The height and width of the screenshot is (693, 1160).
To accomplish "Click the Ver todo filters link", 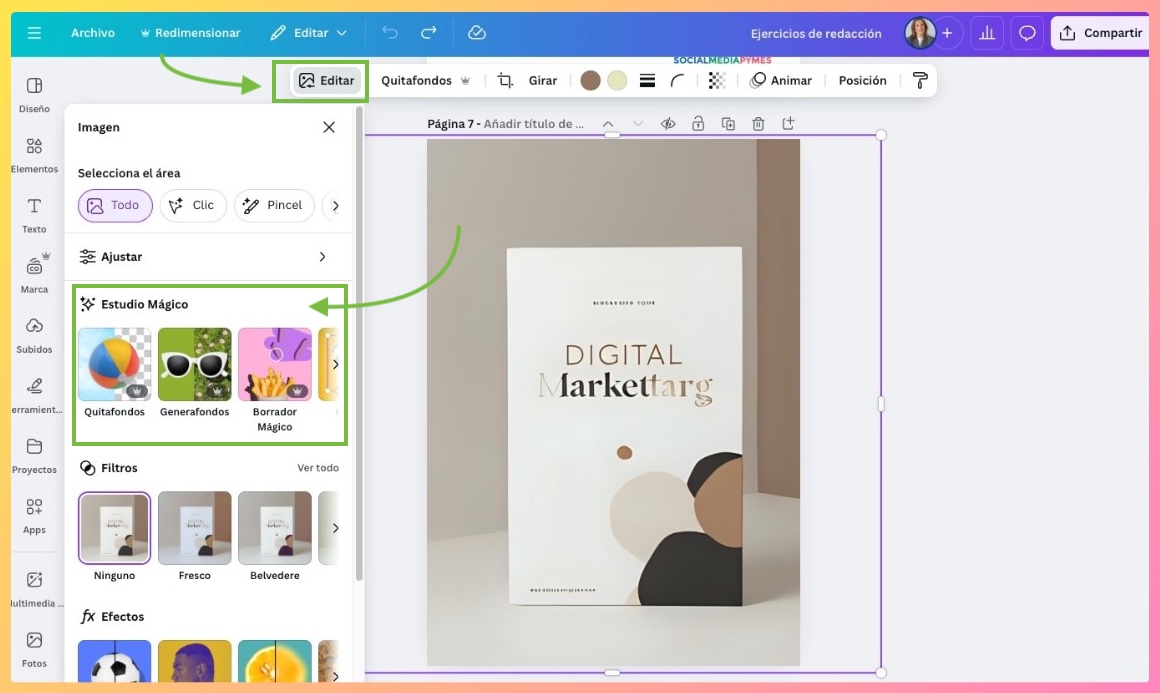I will [317, 468].
